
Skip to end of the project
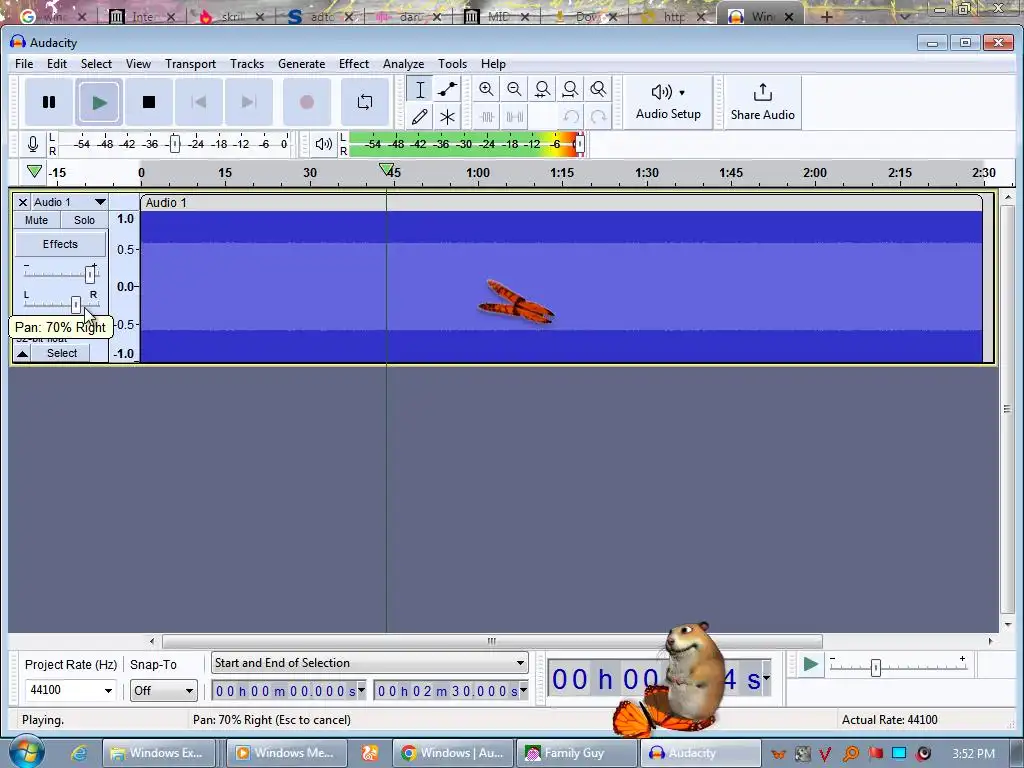(248, 102)
